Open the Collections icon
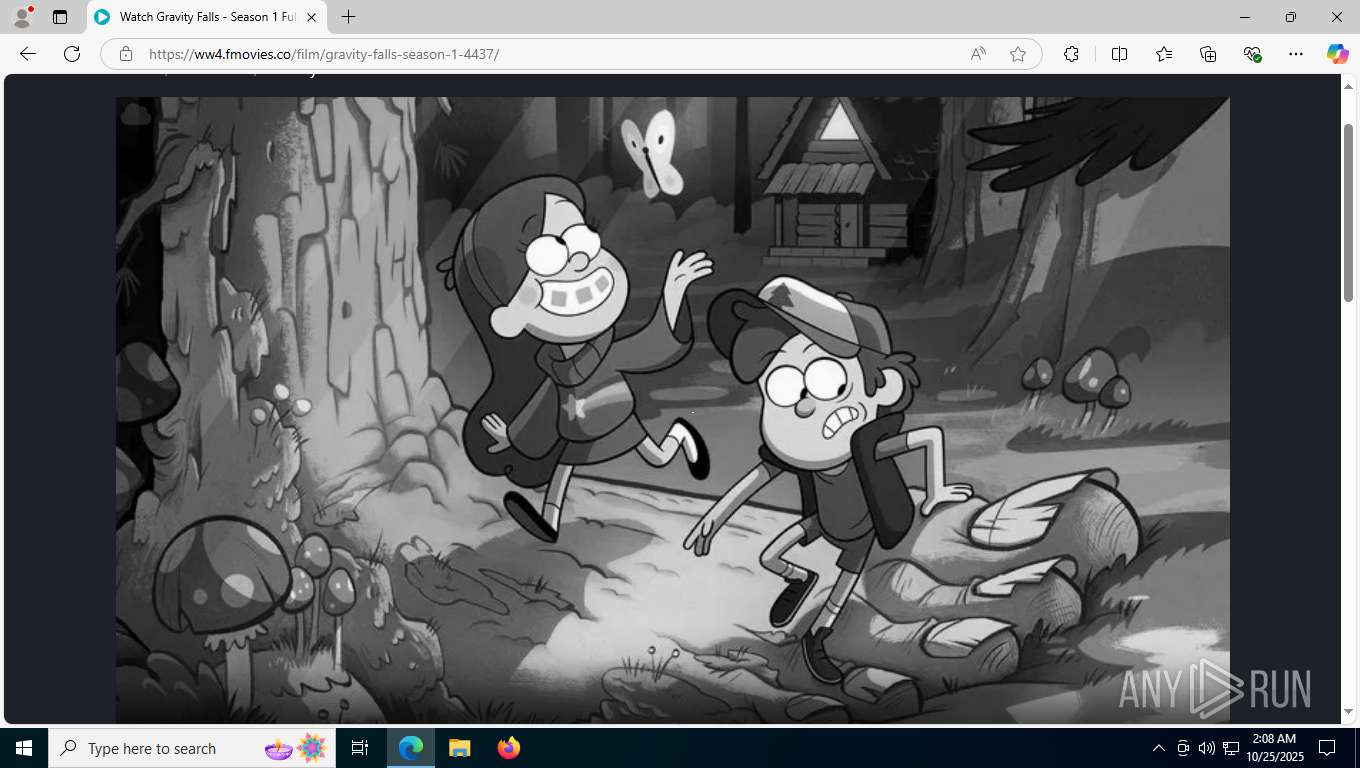 tap(1208, 54)
